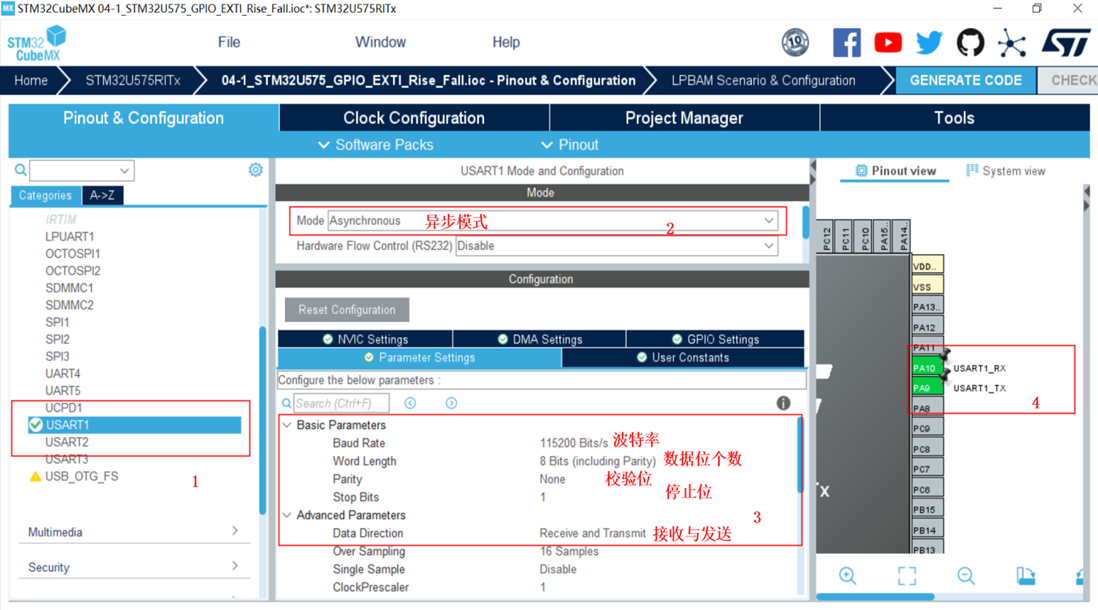Go to previous parameter search result
The image size is (1098, 610).
coord(410,403)
